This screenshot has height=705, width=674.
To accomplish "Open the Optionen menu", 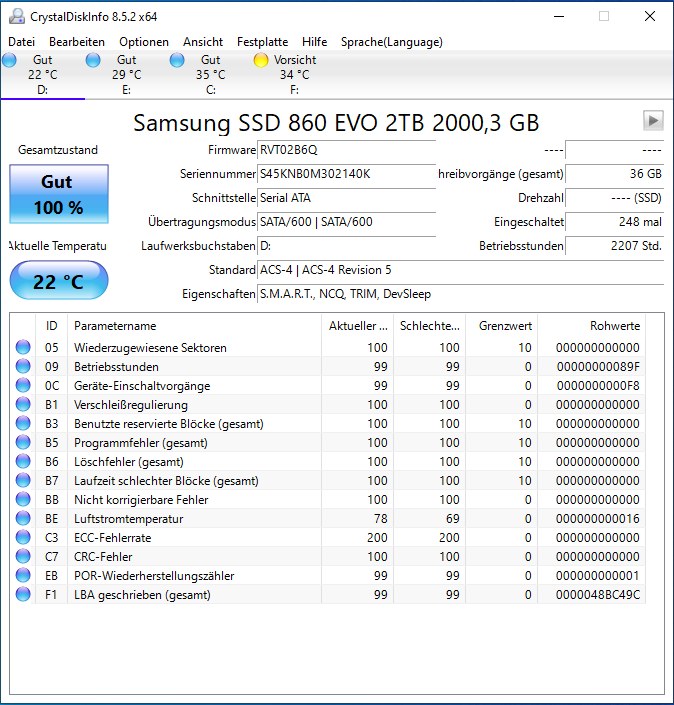I will [x=144, y=42].
